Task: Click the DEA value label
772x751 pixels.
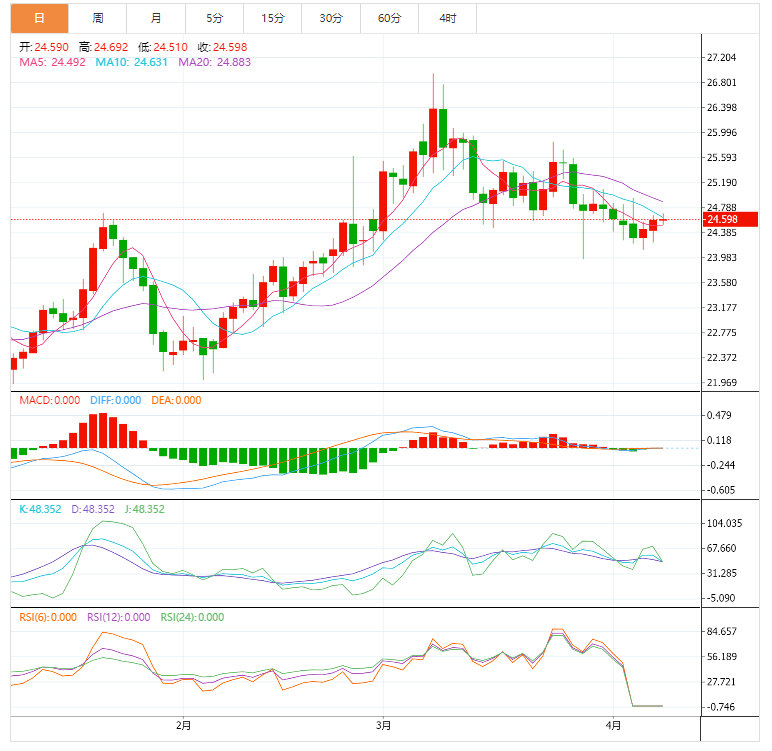Action: pos(176,400)
